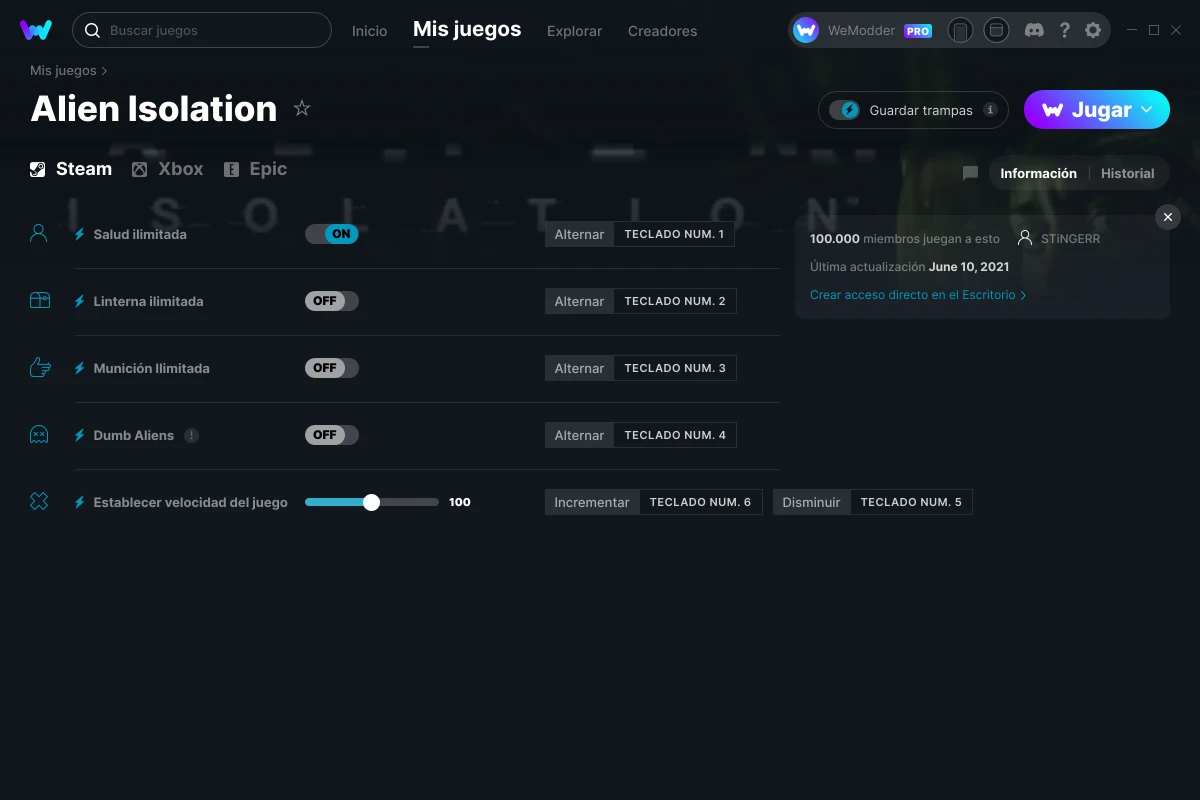Enable the Linterna ilimitada toggle
This screenshot has height=800, width=1200.
tap(331, 301)
